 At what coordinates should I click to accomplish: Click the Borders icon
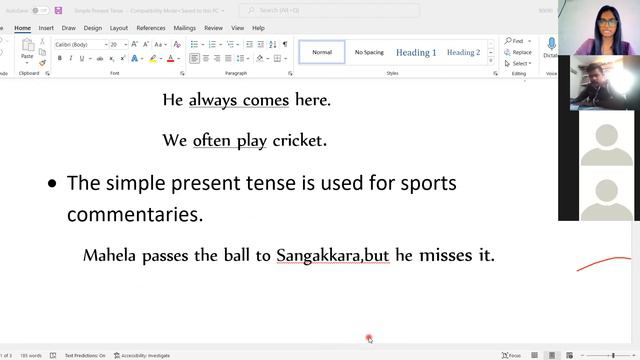[278, 59]
